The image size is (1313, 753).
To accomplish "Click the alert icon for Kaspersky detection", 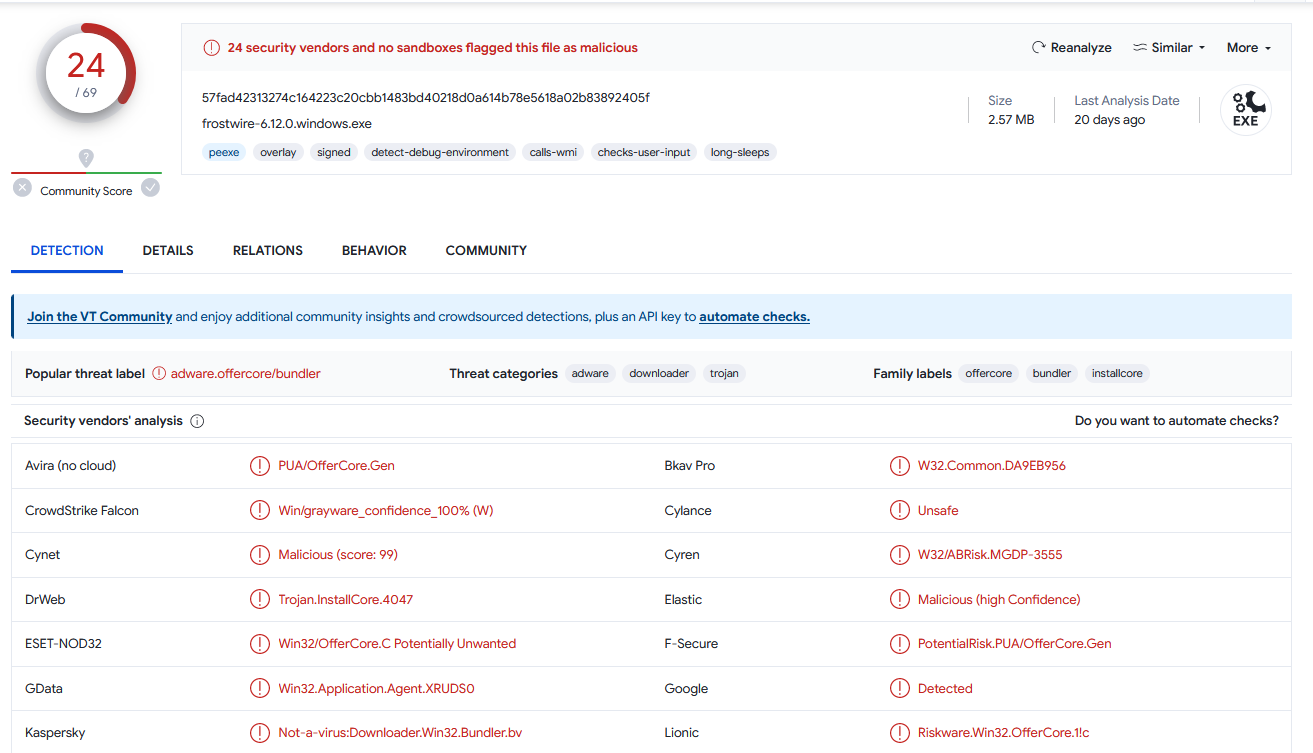I will tap(260, 733).
